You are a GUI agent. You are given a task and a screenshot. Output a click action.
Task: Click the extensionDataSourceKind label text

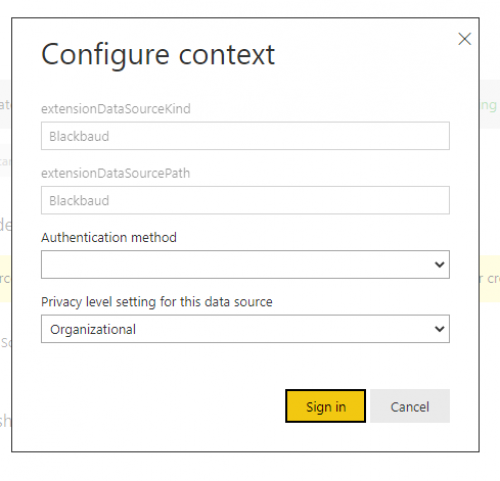click(116, 109)
